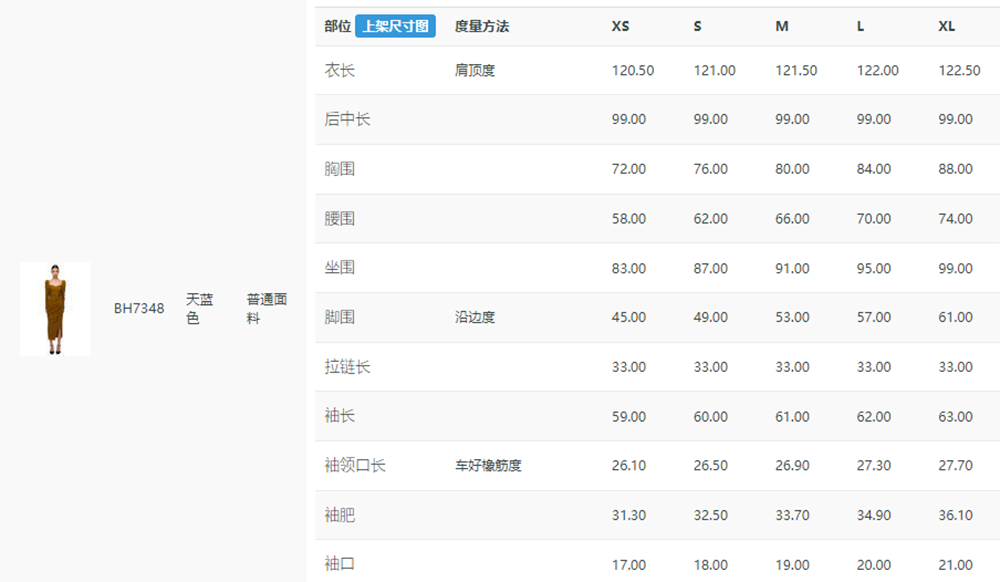Viewport: 1000px width, 582px height.
Task: Select the 袖口 row label
Action: (339, 564)
